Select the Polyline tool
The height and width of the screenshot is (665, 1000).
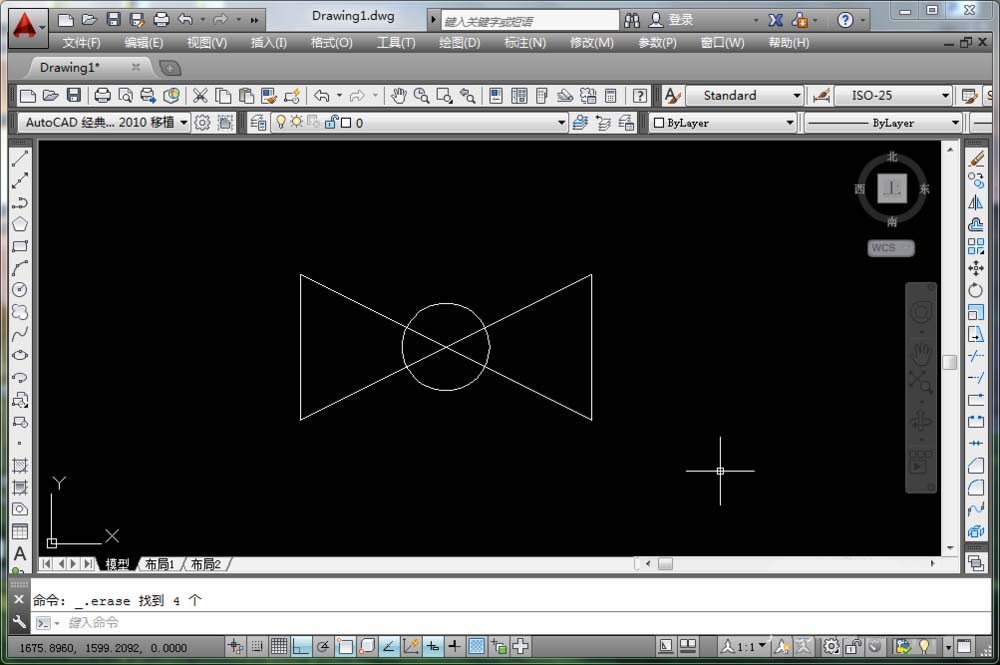(20, 203)
